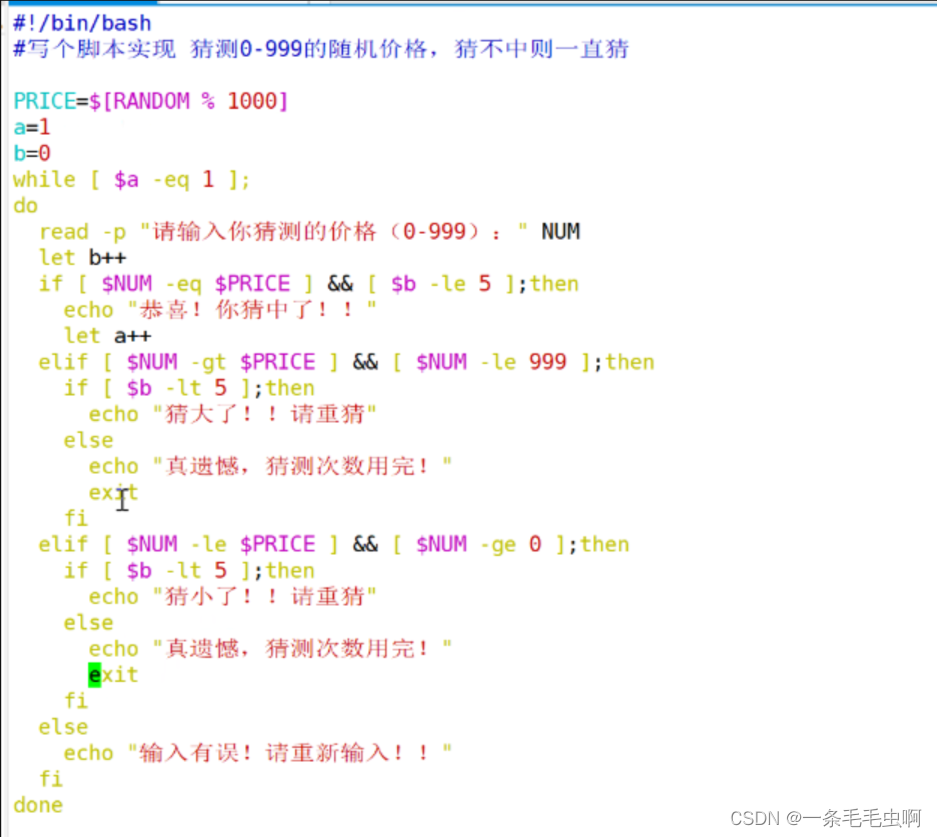Image resolution: width=937 pixels, height=837 pixels.
Task: Click the shebang line '#!/bin/bash'
Action: click(82, 23)
